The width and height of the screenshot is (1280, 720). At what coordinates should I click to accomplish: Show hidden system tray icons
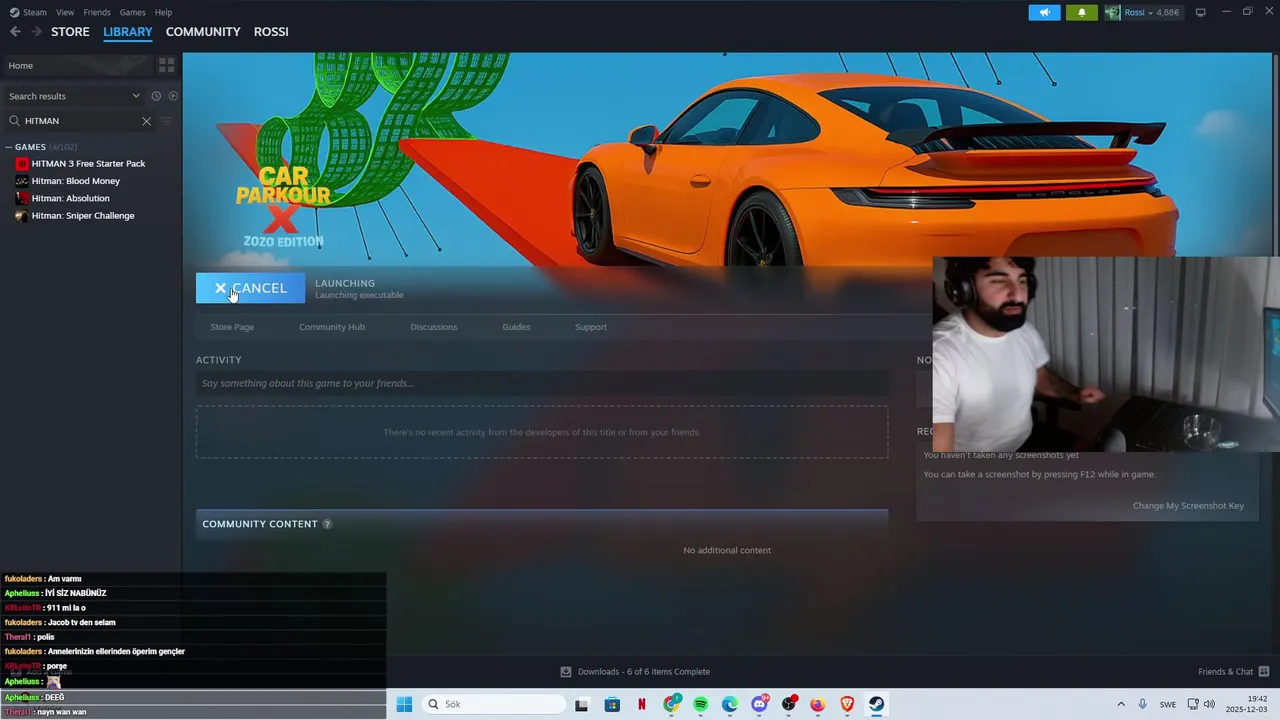click(x=1121, y=704)
